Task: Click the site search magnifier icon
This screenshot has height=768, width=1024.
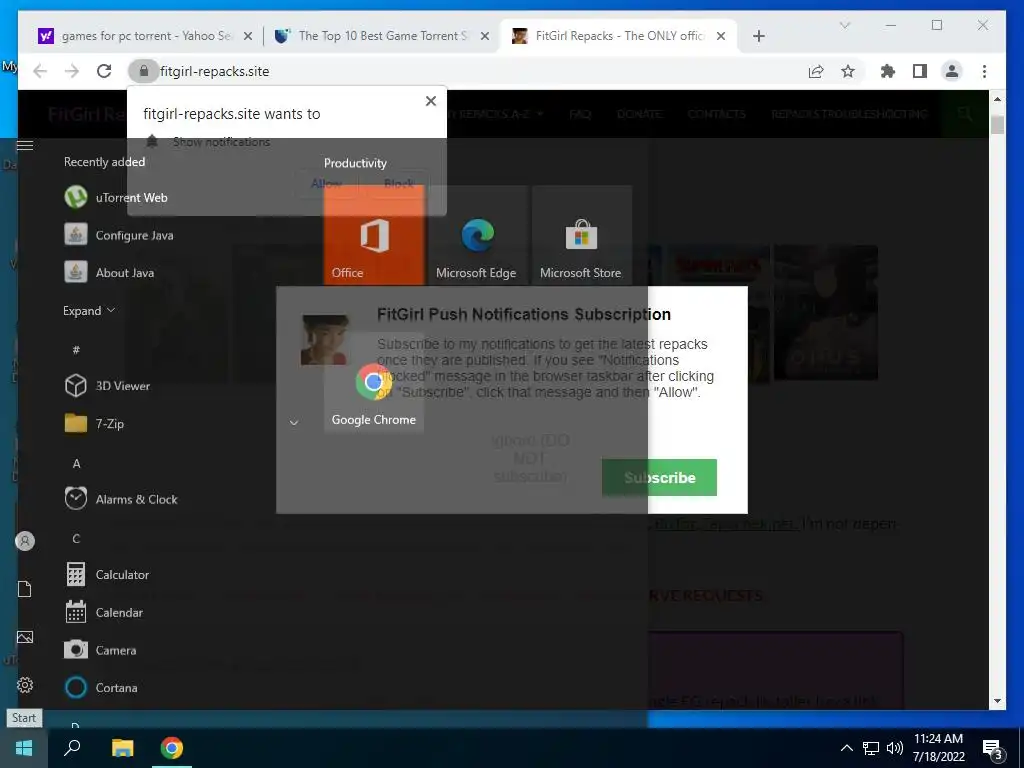Action: [965, 114]
